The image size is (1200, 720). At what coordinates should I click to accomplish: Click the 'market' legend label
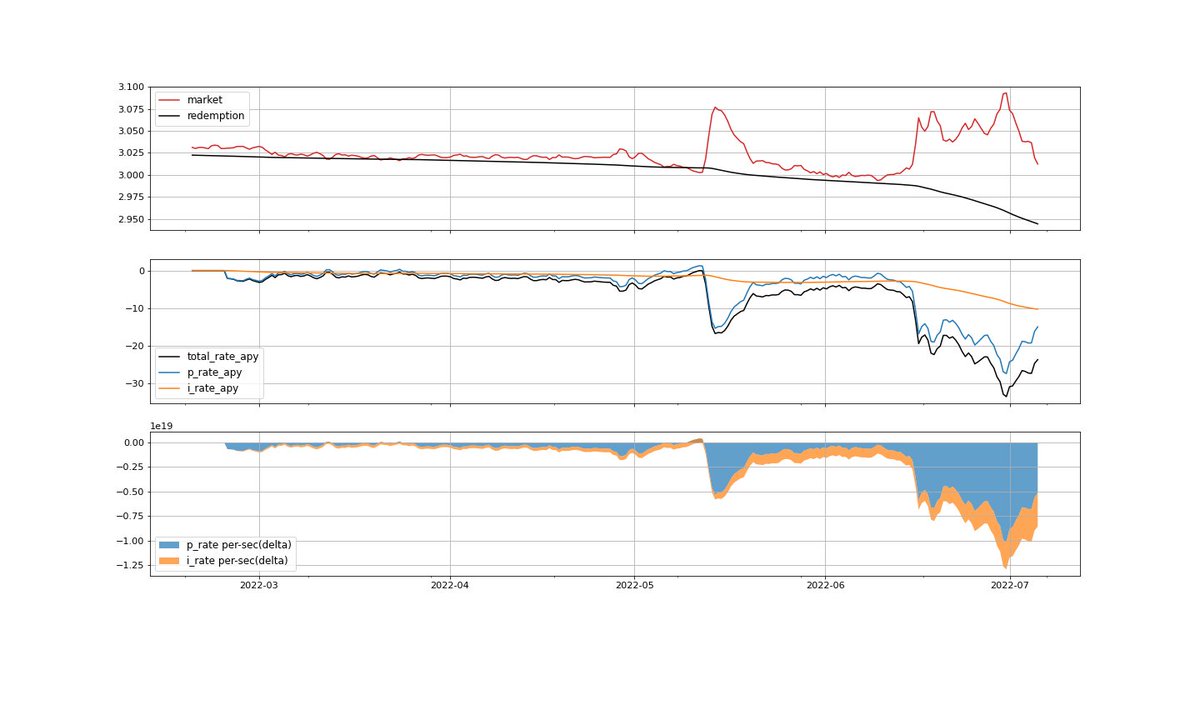(204, 100)
